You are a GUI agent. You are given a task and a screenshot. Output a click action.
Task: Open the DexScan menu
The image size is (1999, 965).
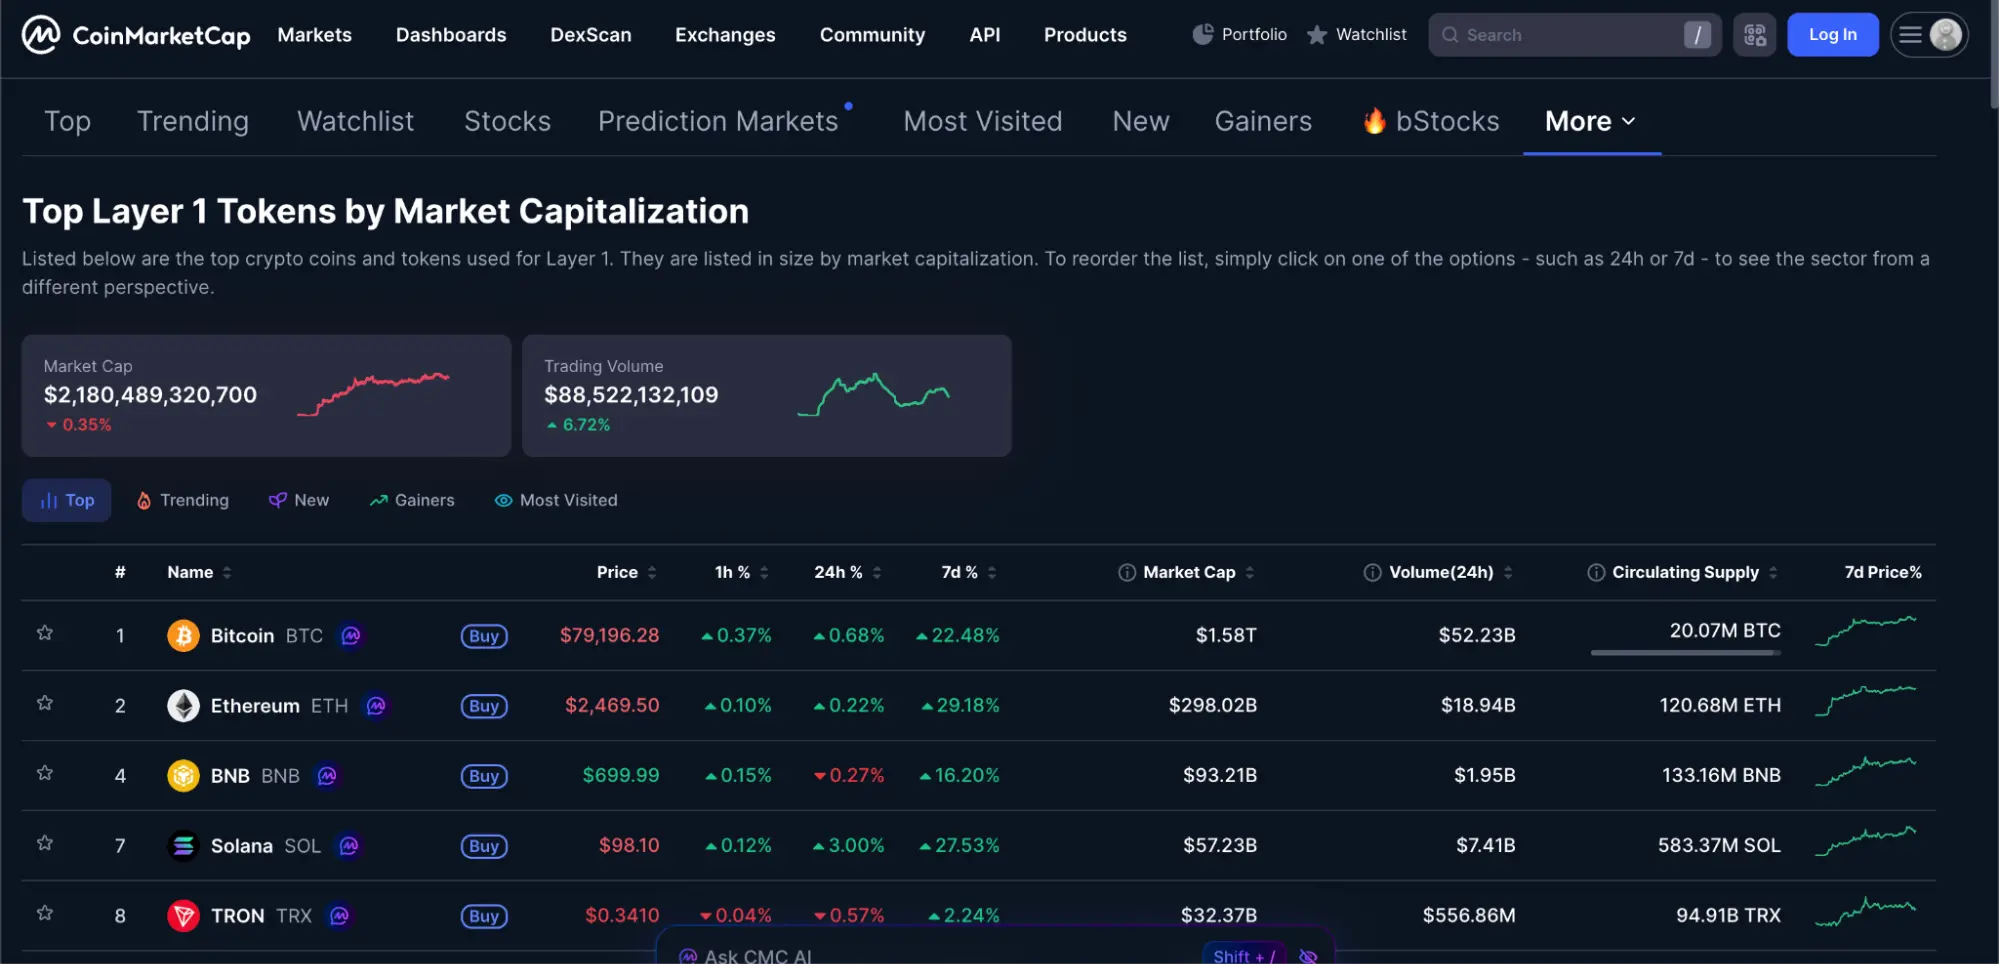(x=591, y=35)
